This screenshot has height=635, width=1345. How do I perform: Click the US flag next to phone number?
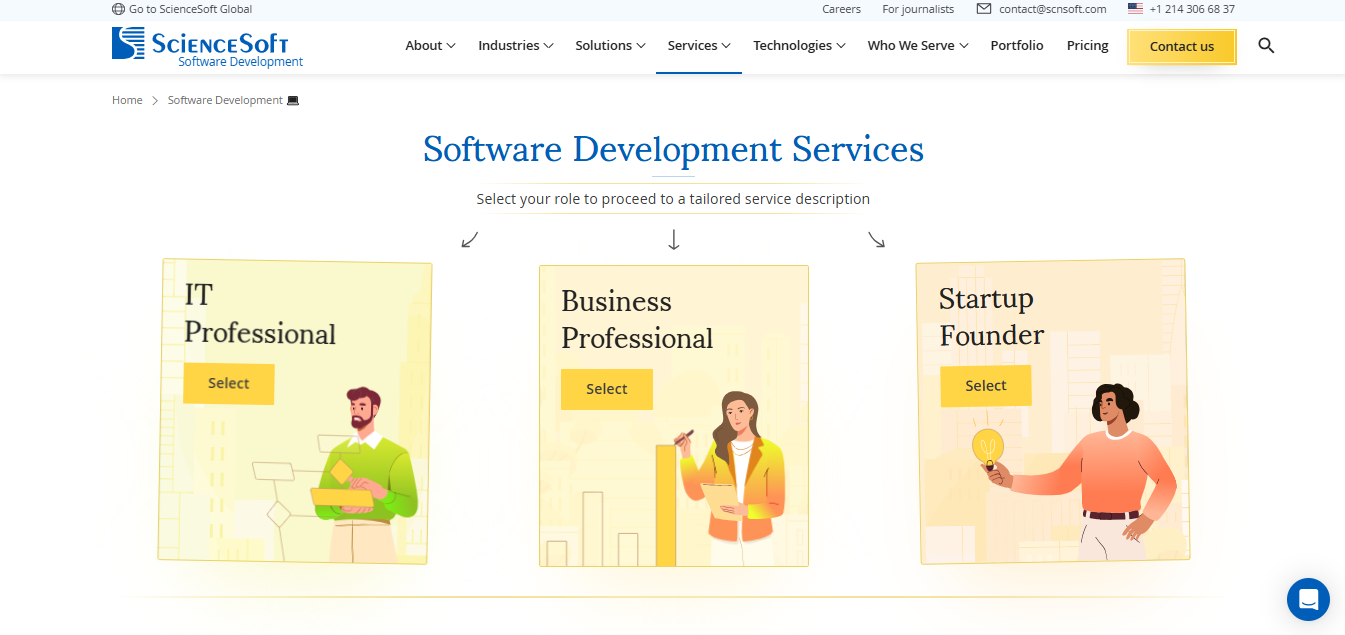click(x=1134, y=8)
